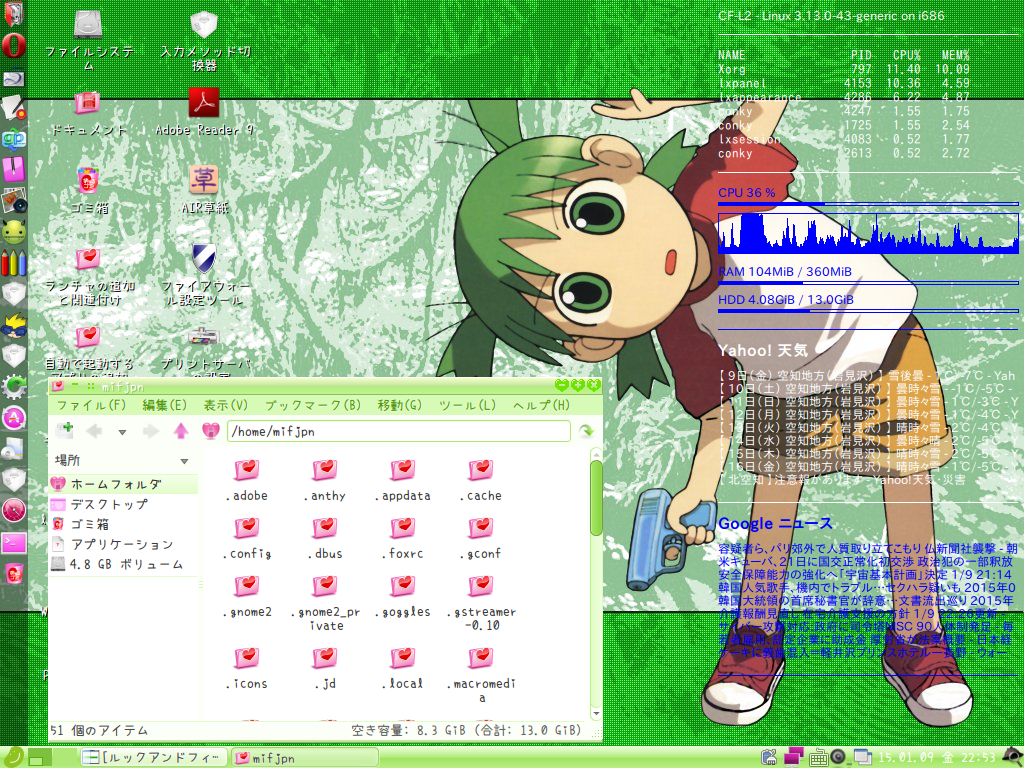This screenshot has height=768, width=1024.
Task: Click the green show-desktop taskbar button
Action: click(40, 758)
